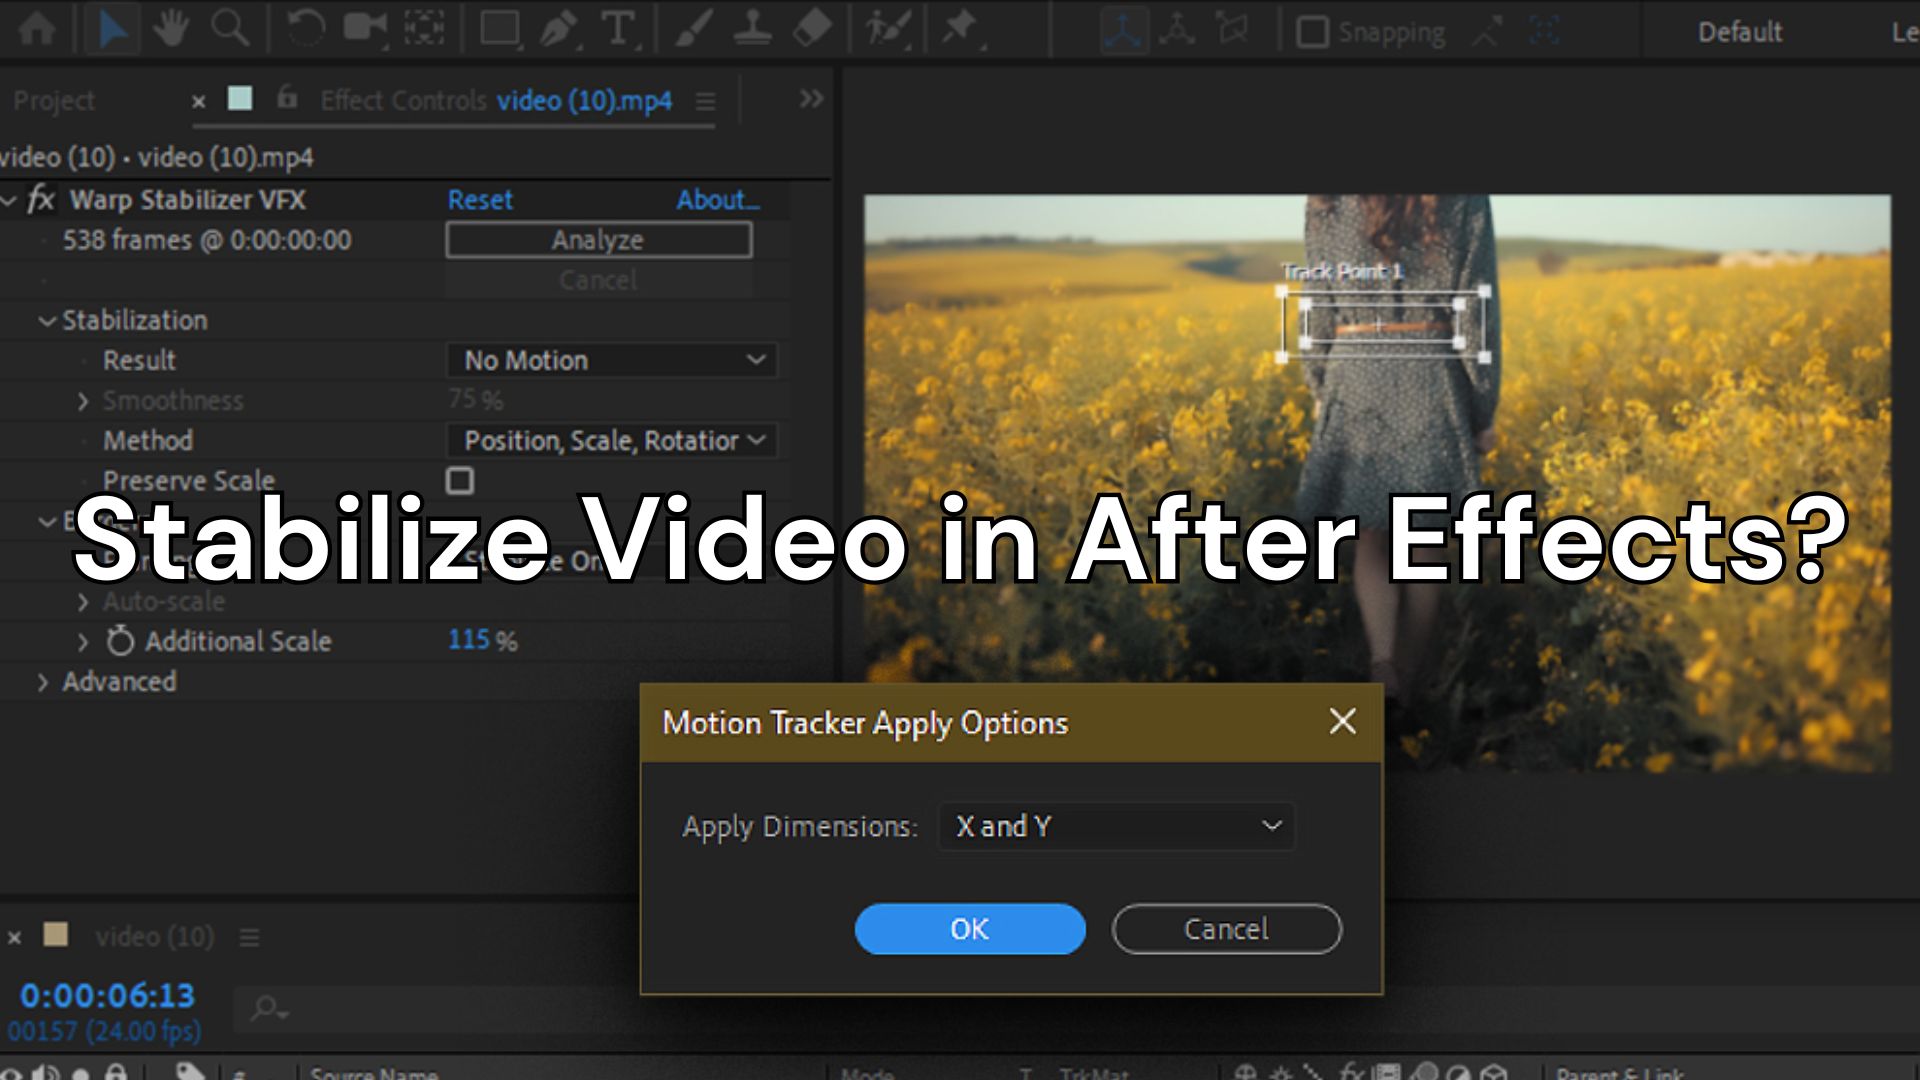
Task: Select the Zoom magnifier tool
Action: (230, 29)
